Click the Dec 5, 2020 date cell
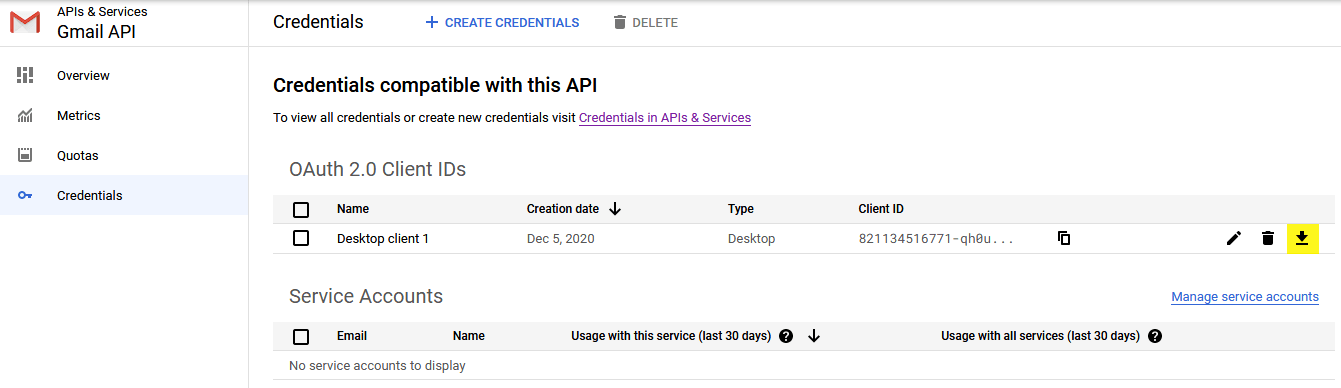Image resolution: width=1341 pixels, height=388 pixels. point(560,239)
